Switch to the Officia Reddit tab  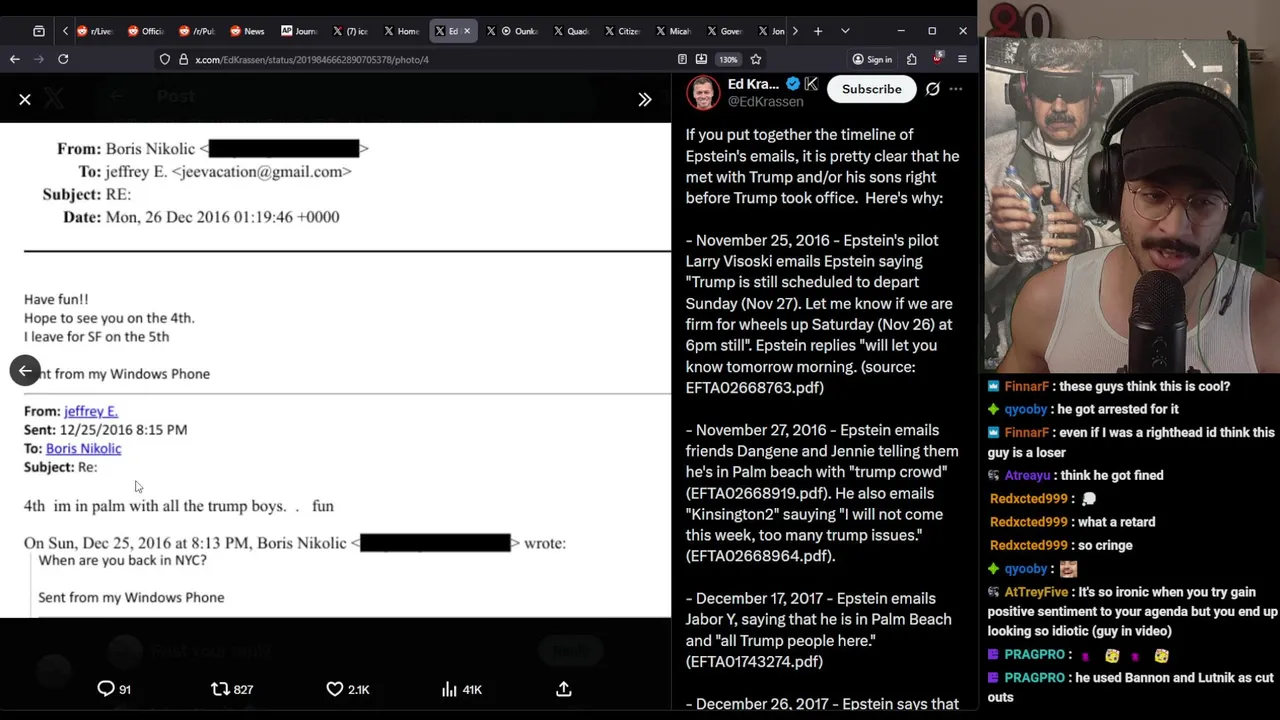click(146, 31)
